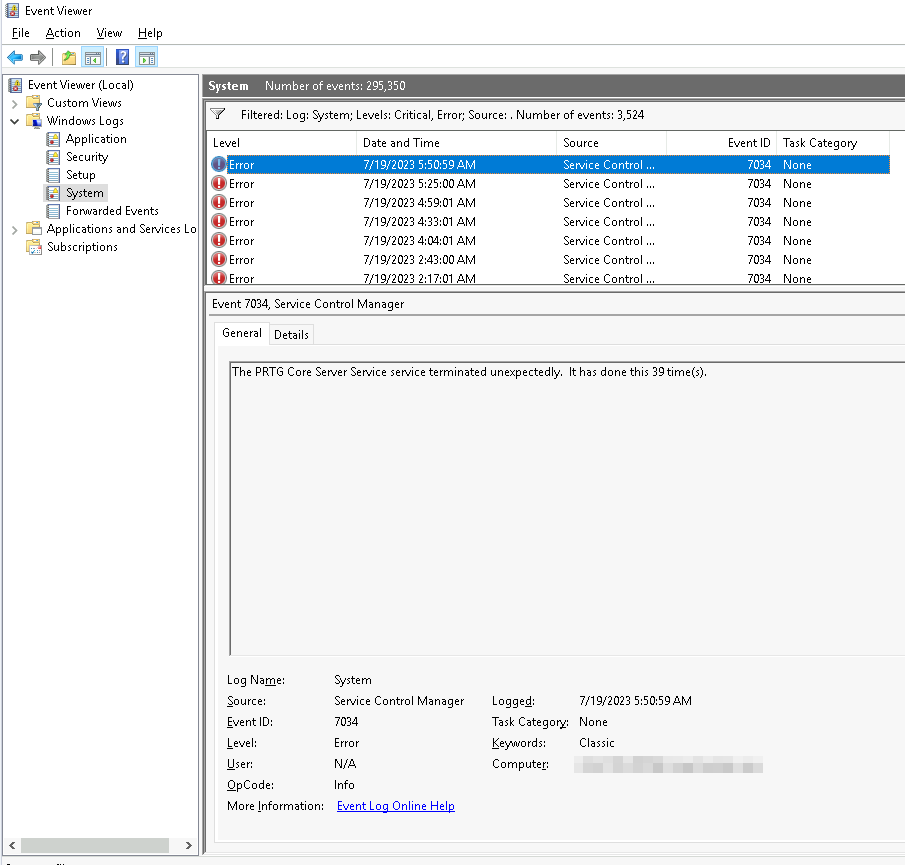Open the Help menu

[x=150, y=33]
